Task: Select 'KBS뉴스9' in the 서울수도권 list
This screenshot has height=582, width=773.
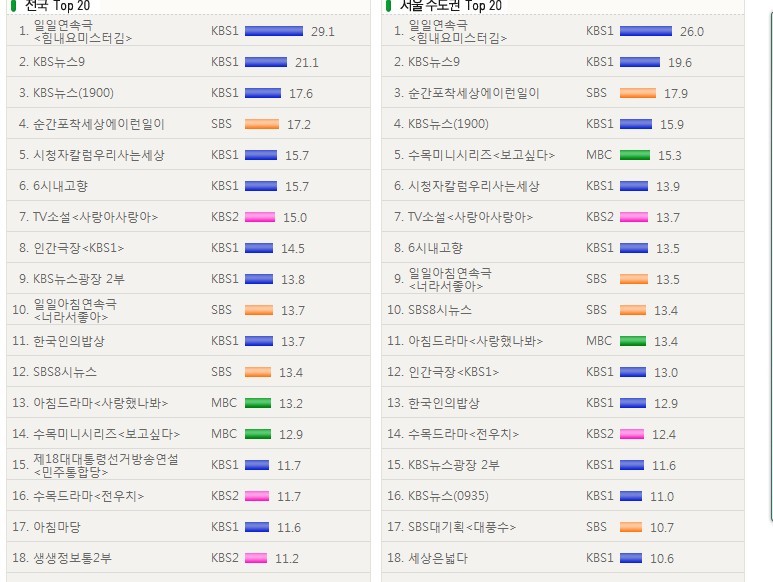Action: click(x=434, y=62)
